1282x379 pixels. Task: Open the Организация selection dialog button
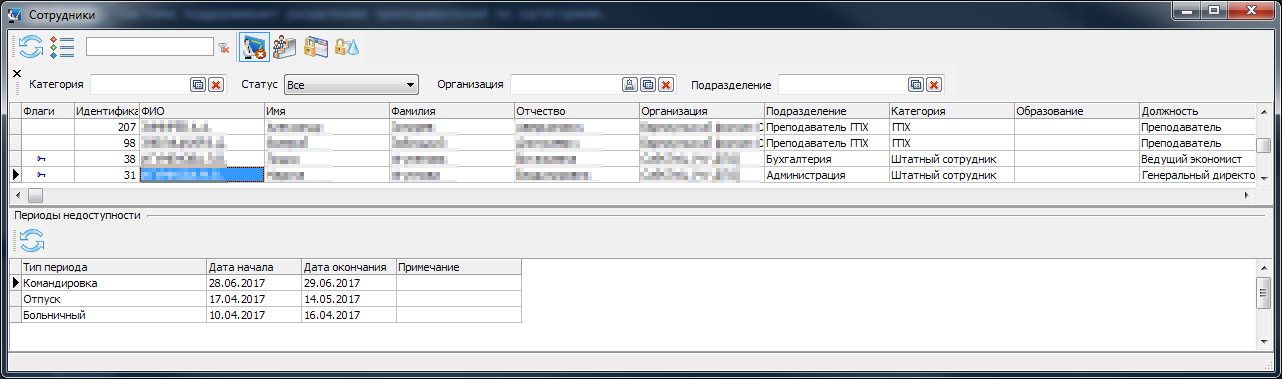coord(648,85)
